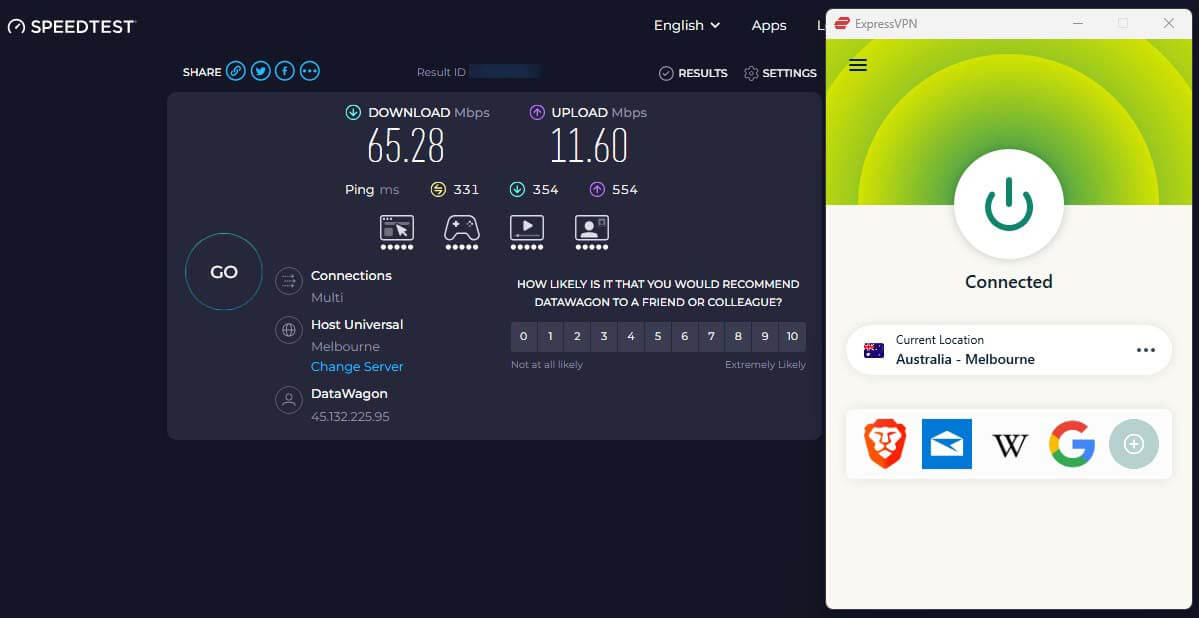
Task: Rate 4 on the recommend scale
Action: click(630, 337)
